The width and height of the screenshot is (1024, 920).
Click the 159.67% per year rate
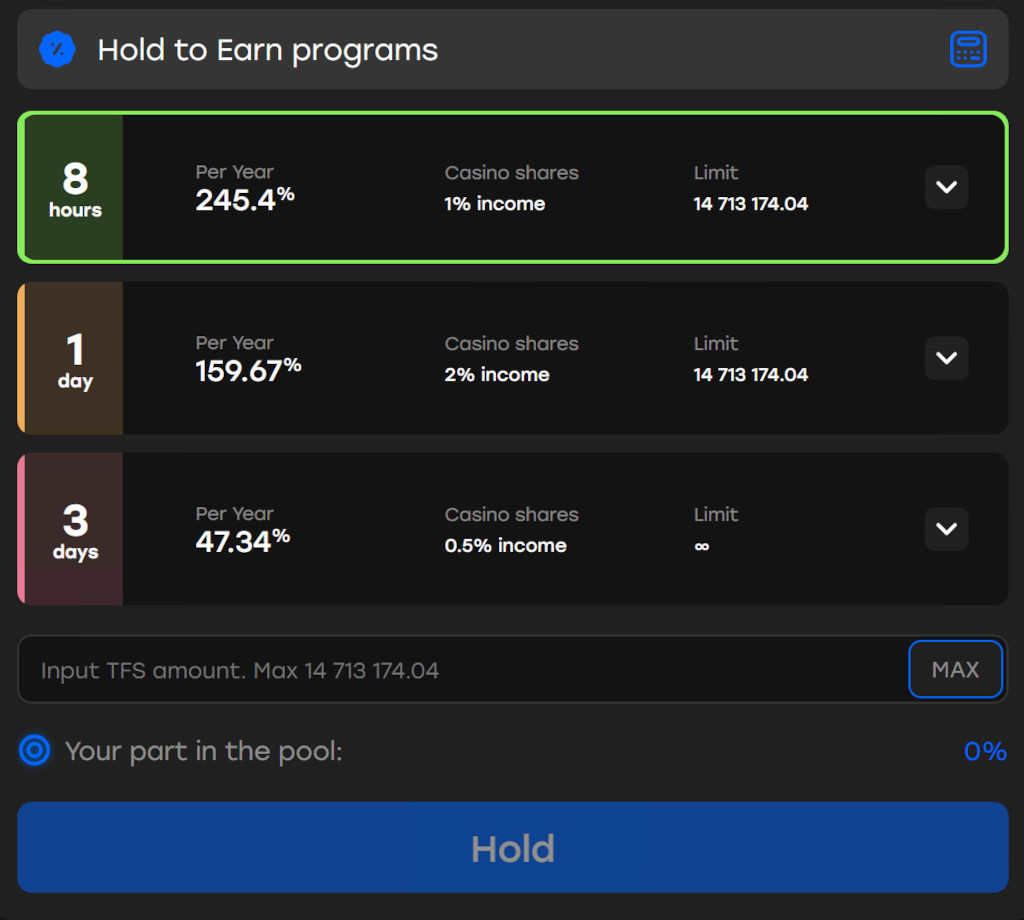[248, 371]
